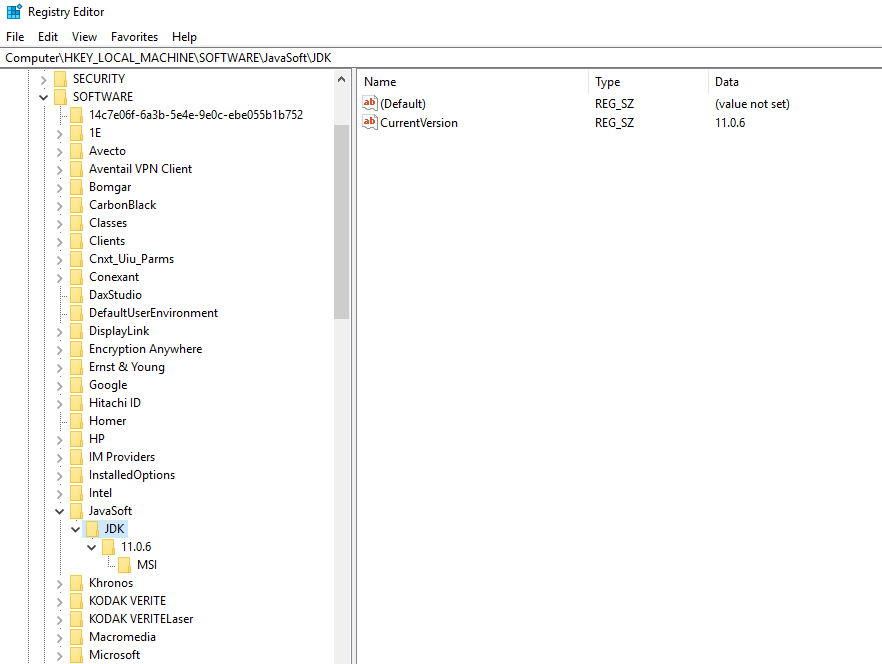The image size is (882, 664).
Task: Click the Classes folder icon
Action: [76, 223]
